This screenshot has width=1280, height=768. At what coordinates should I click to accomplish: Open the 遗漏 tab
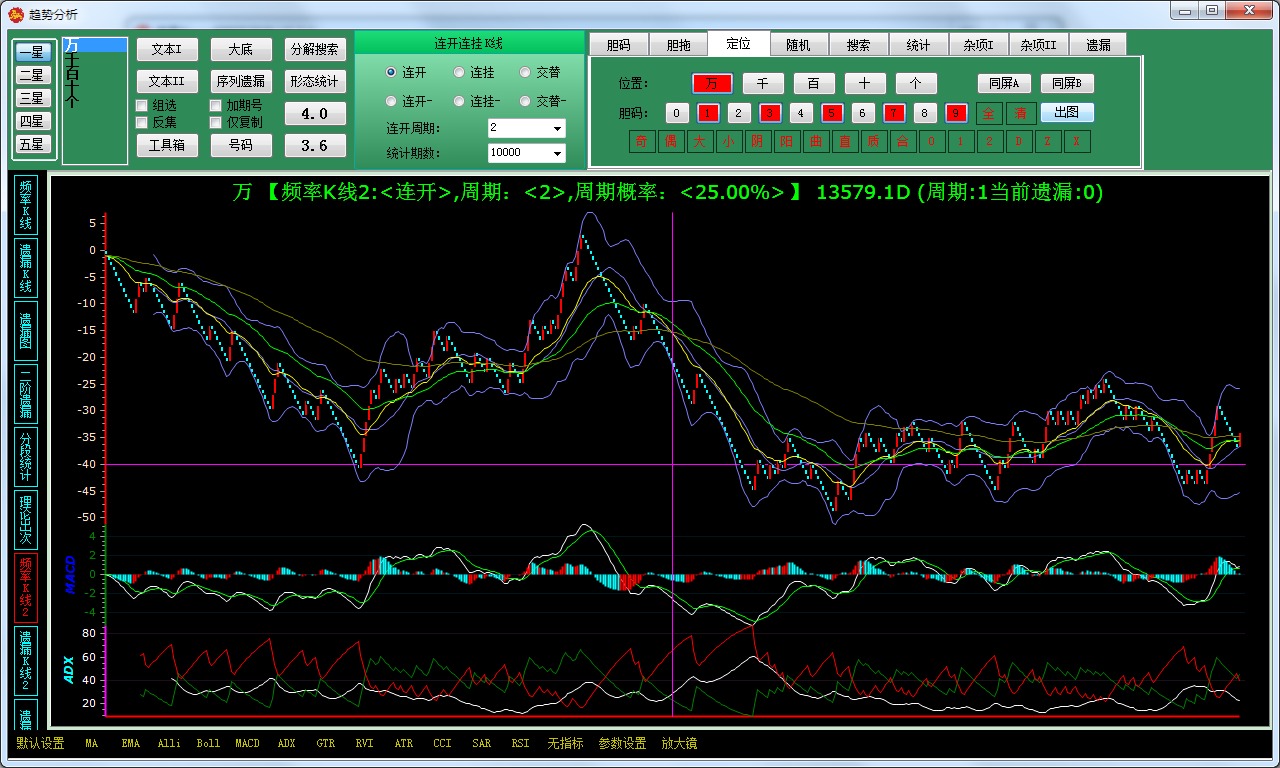1098,45
